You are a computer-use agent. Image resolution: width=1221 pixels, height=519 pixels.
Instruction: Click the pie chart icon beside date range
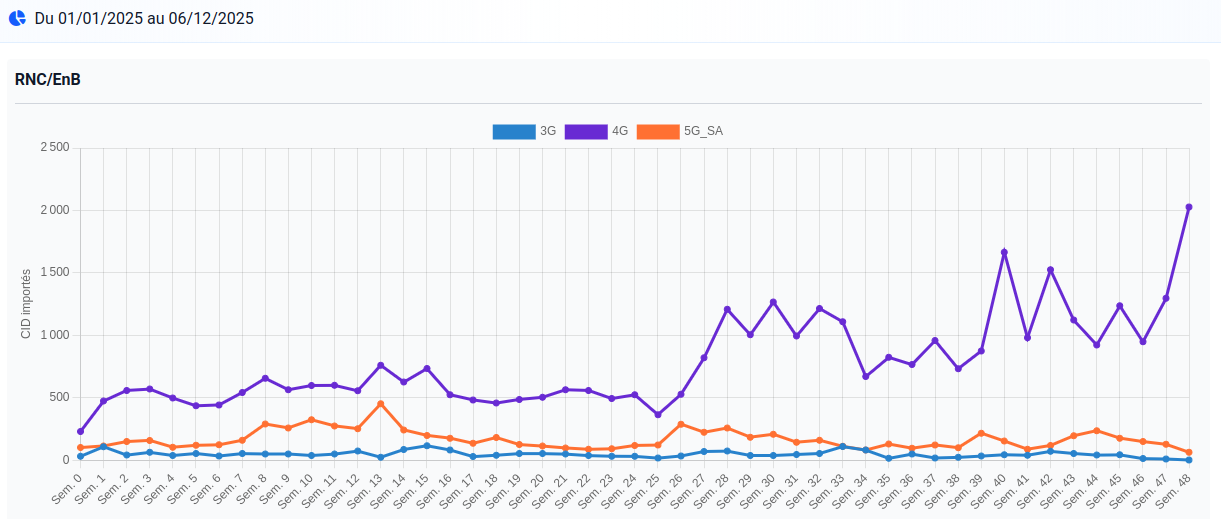17,18
